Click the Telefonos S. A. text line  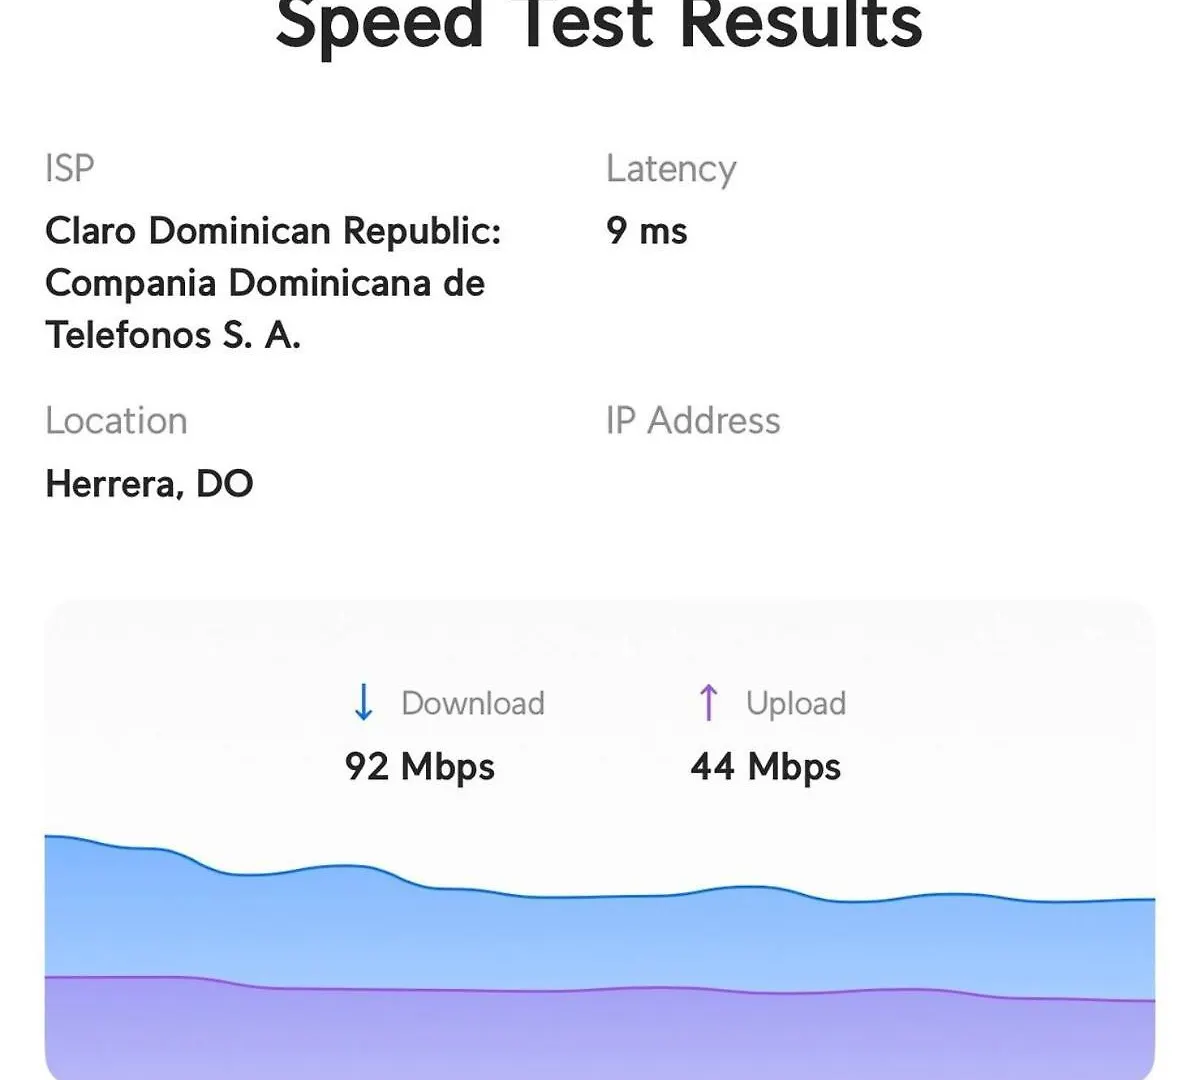coord(173,335)
